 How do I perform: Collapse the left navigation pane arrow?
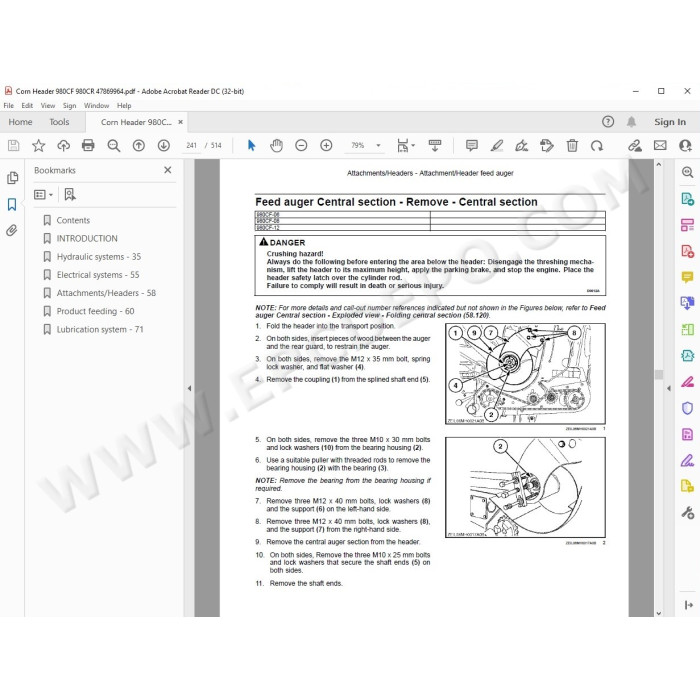189,388
